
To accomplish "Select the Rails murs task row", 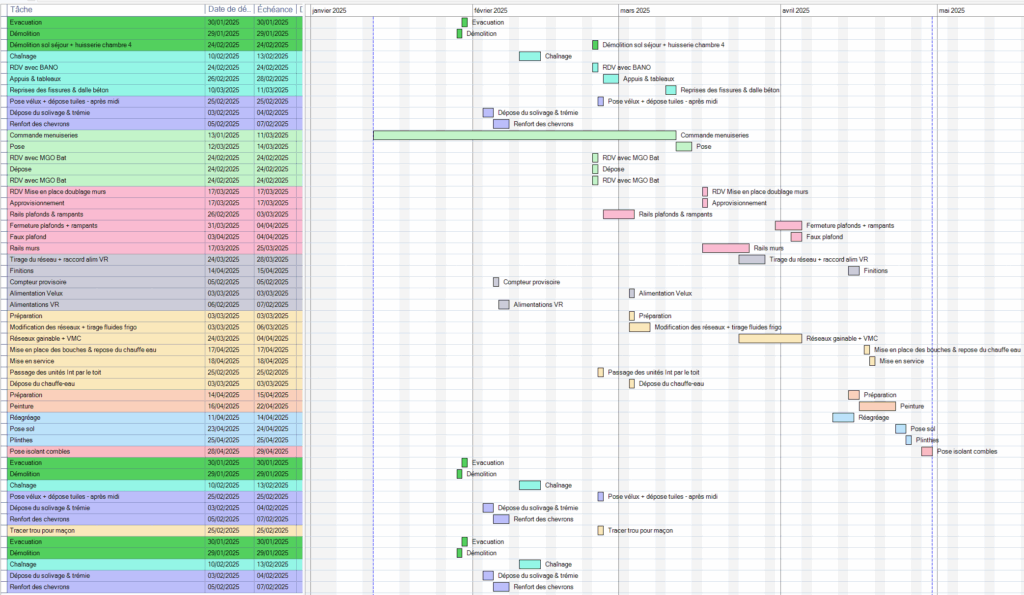I will tap(155, 248).
